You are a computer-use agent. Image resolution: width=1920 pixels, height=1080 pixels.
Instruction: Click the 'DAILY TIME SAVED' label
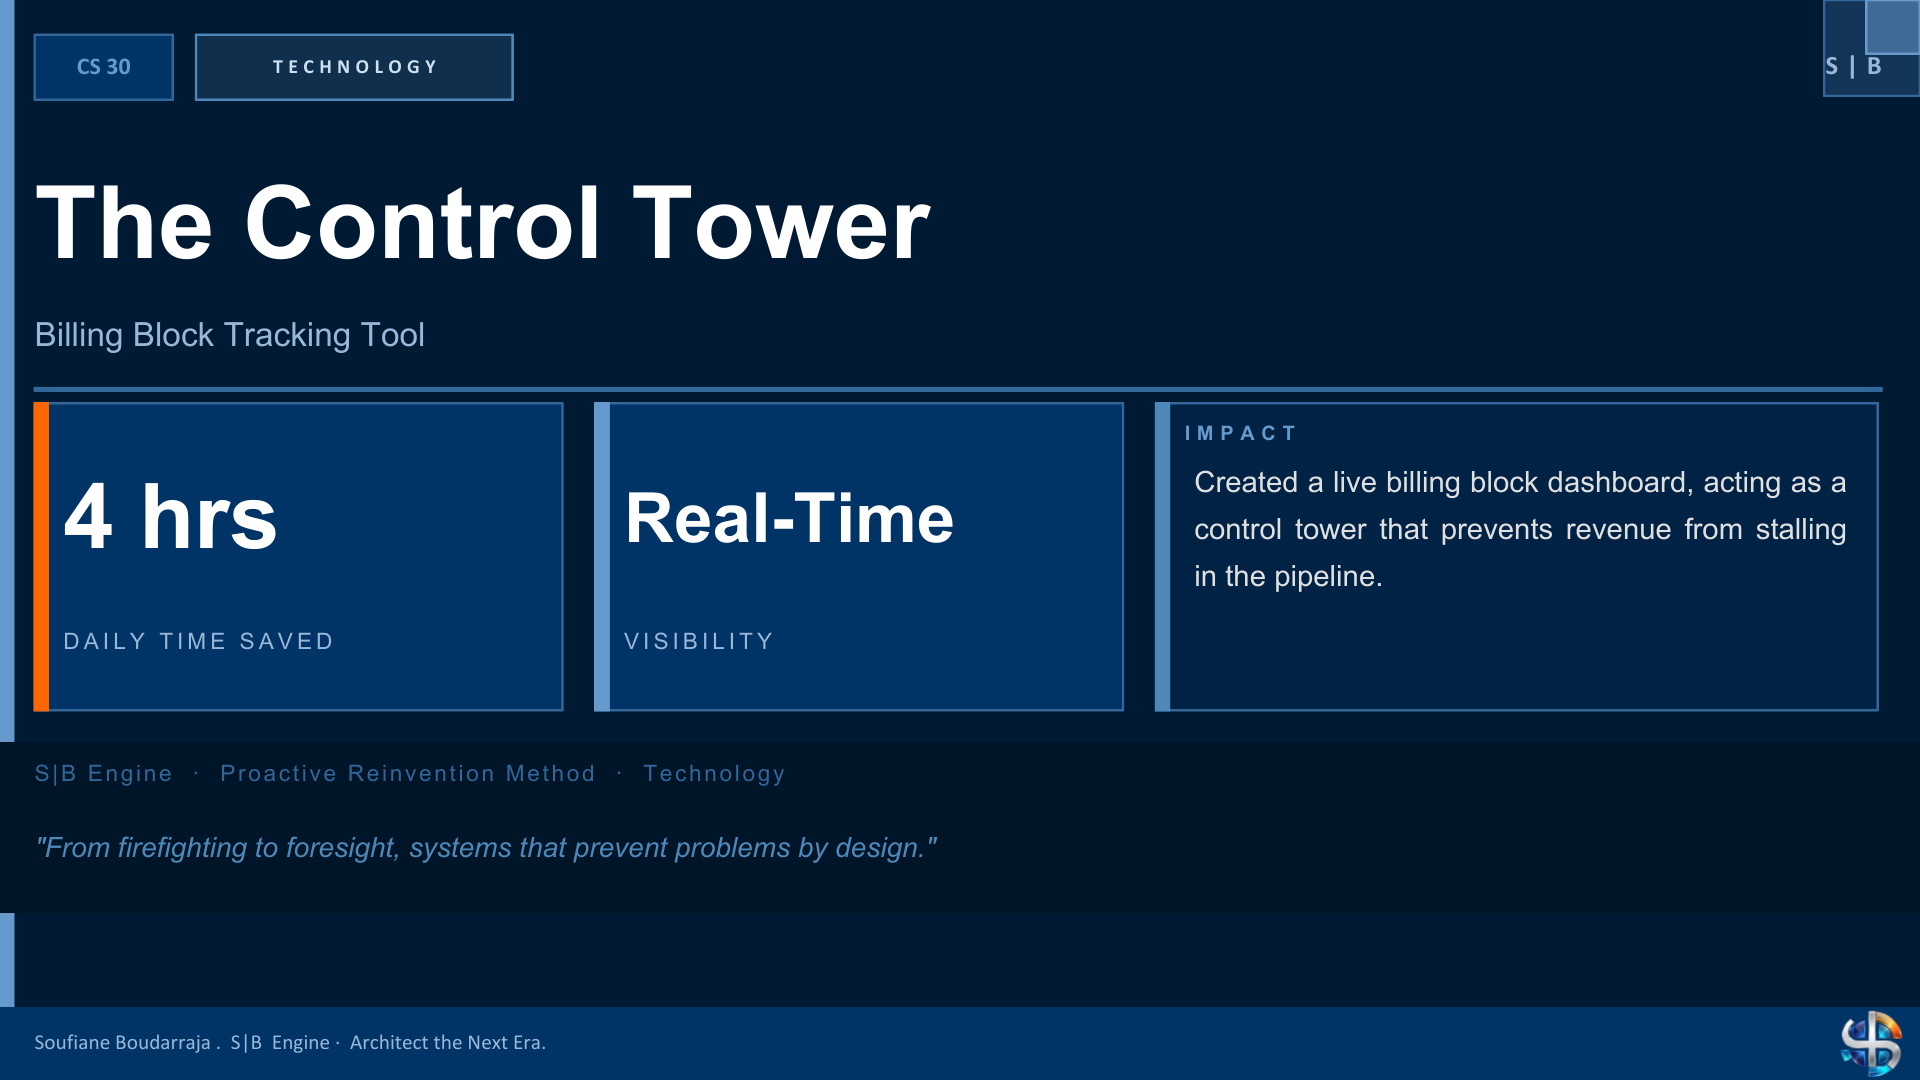199,641
